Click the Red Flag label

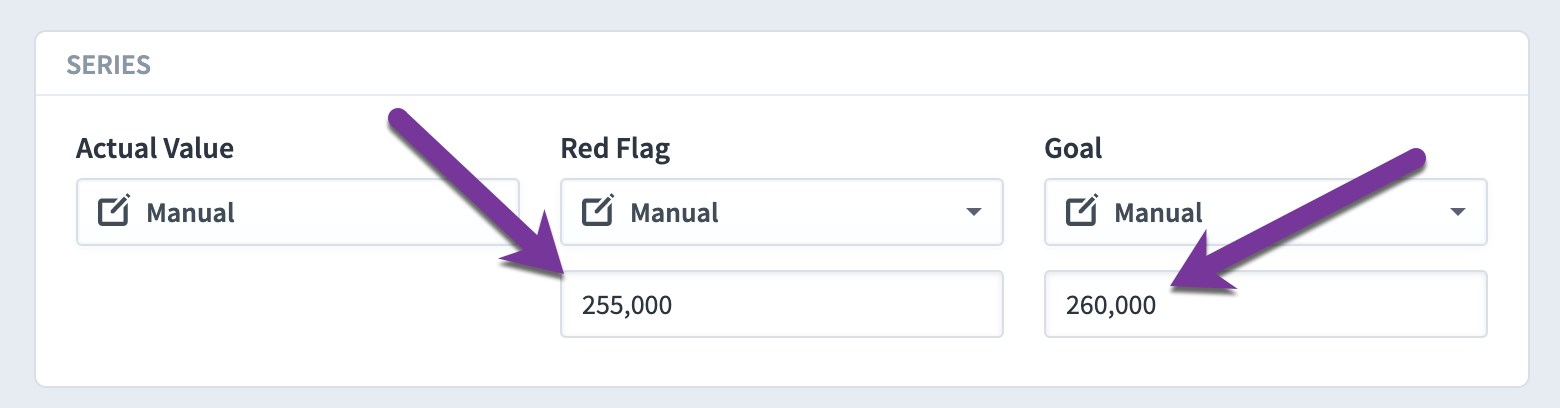click(615, 149)
